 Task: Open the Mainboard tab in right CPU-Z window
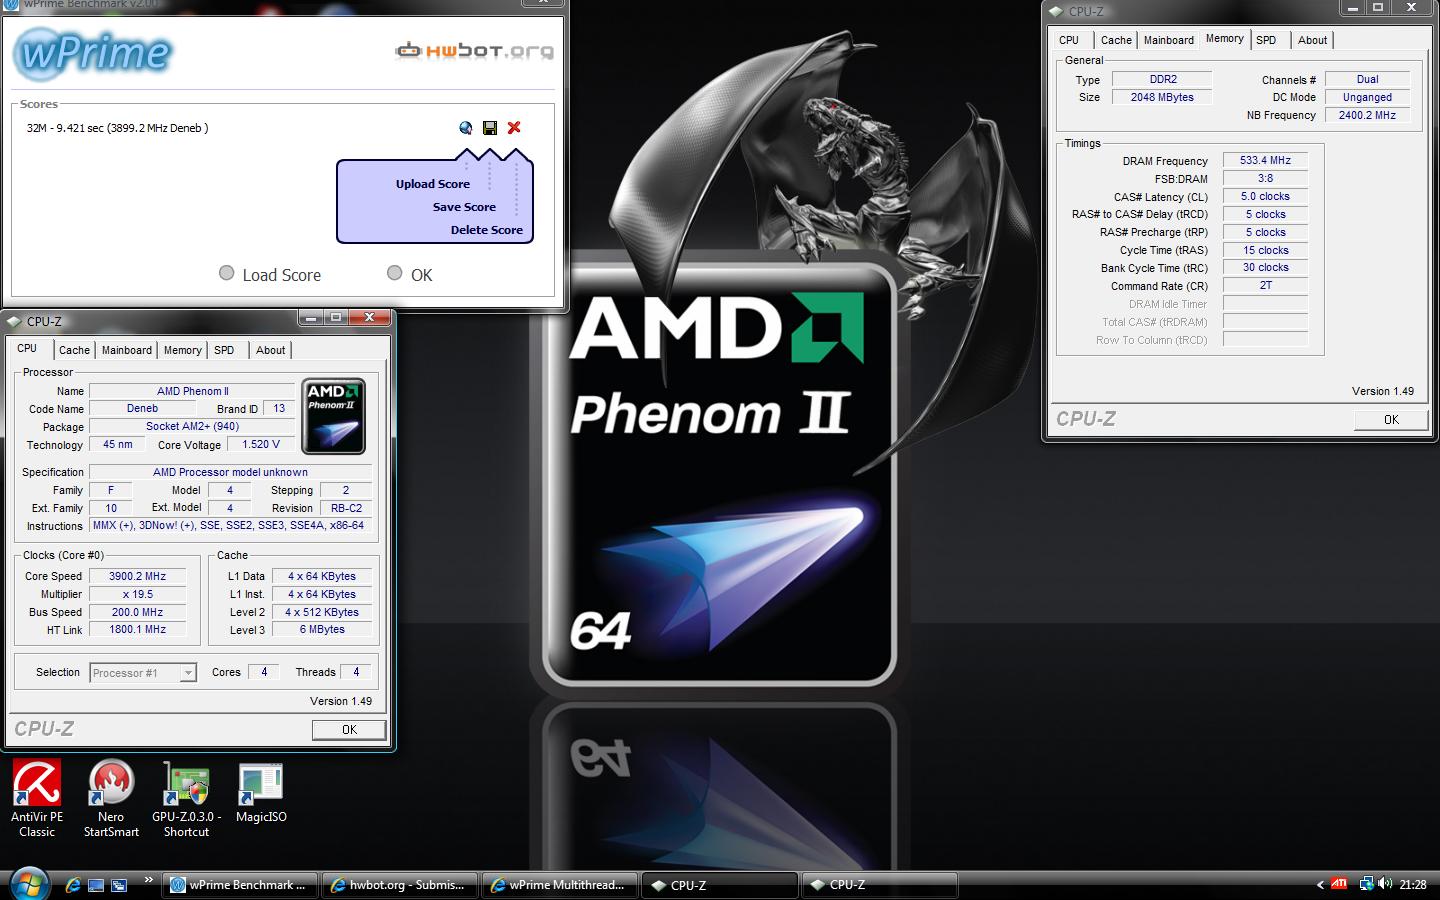(x=1169, y=40)
